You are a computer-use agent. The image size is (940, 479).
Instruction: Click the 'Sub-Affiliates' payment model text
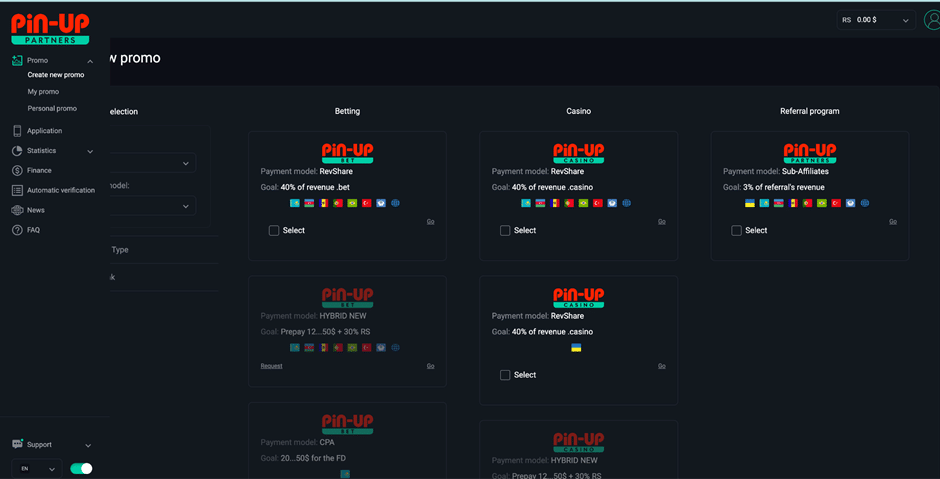click(805, 171)
